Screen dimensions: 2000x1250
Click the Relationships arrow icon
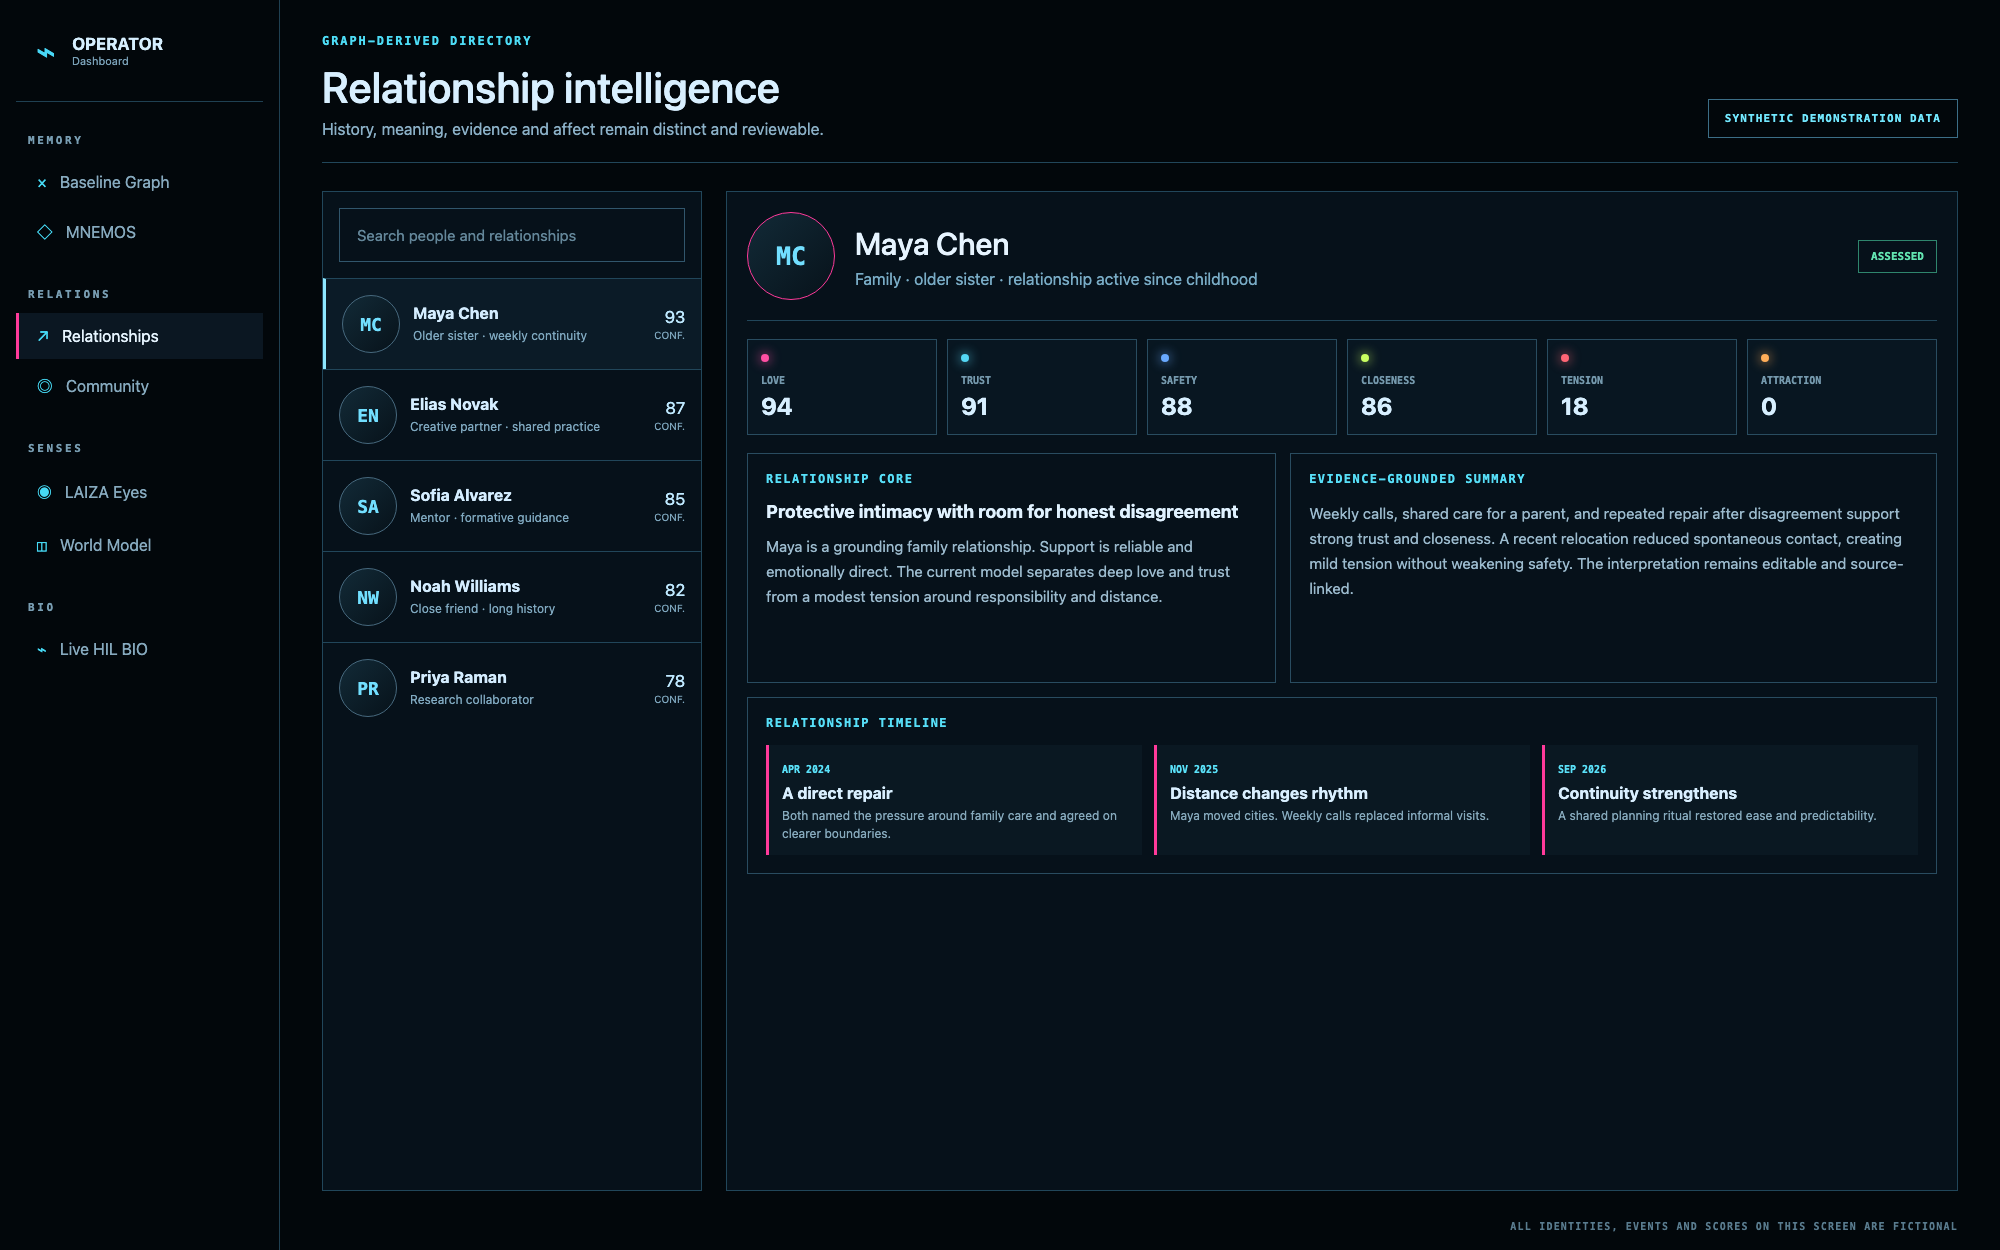pyautogui.click(x=43, y=336)
